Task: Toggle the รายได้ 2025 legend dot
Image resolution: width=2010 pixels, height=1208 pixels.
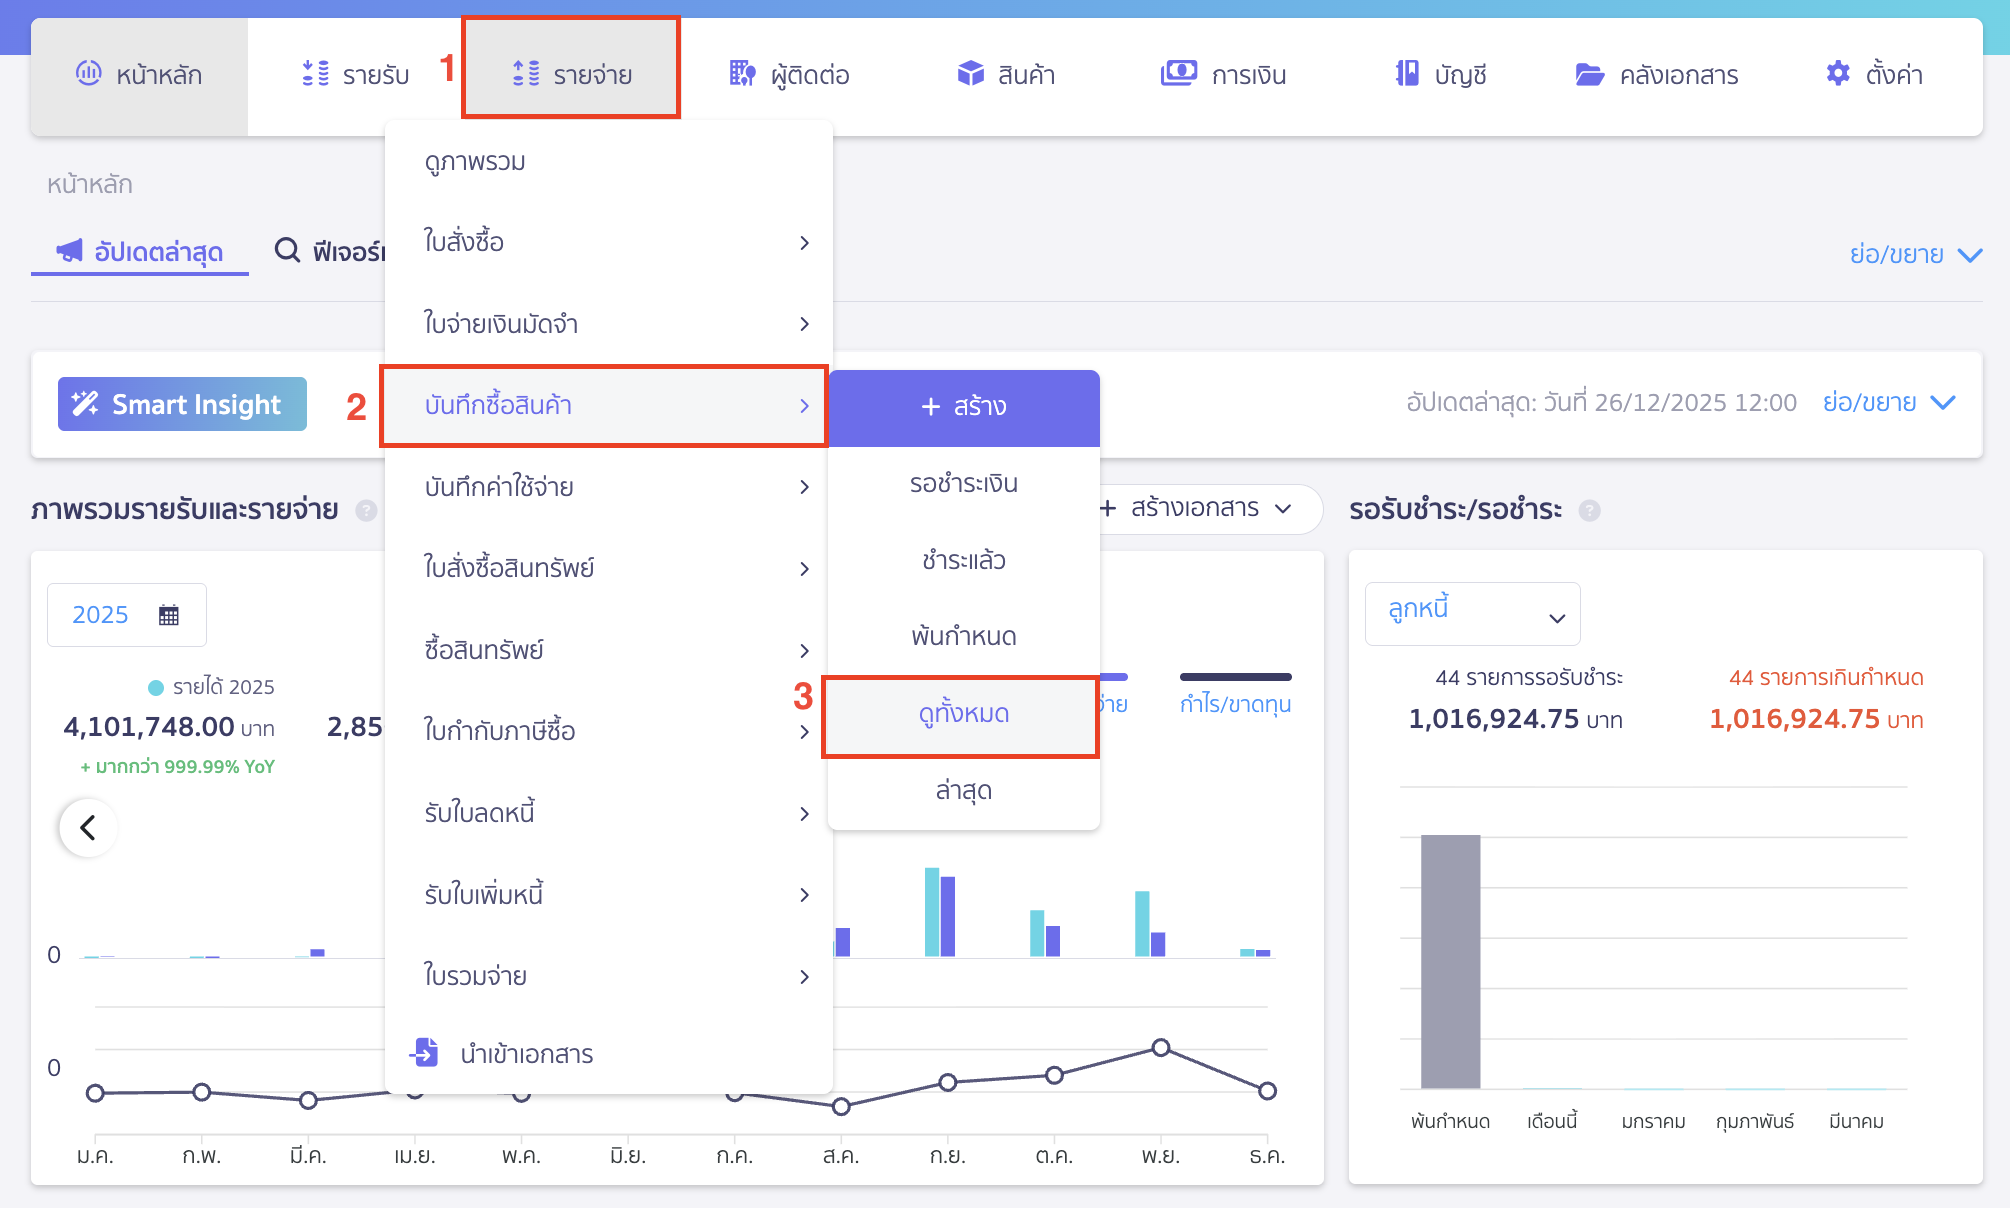Action: tap(156, 687)
